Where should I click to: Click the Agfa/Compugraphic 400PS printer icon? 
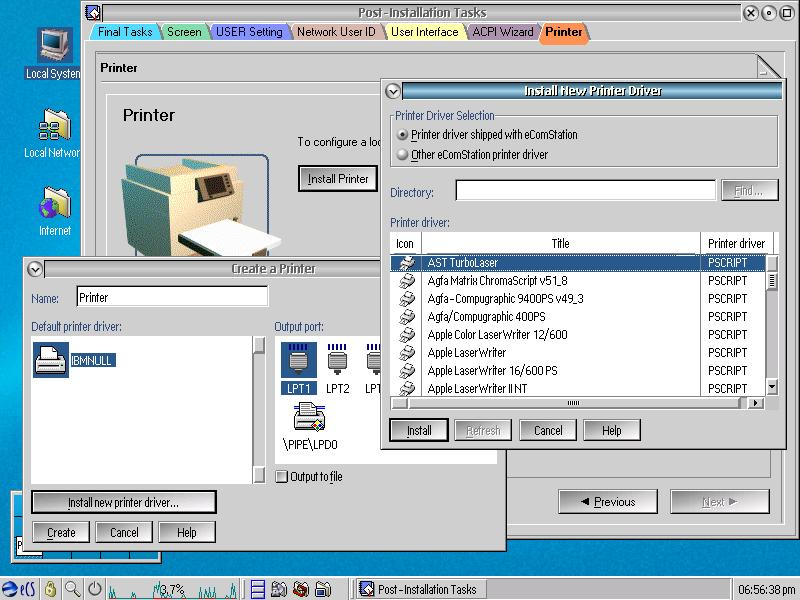point(407,316)
